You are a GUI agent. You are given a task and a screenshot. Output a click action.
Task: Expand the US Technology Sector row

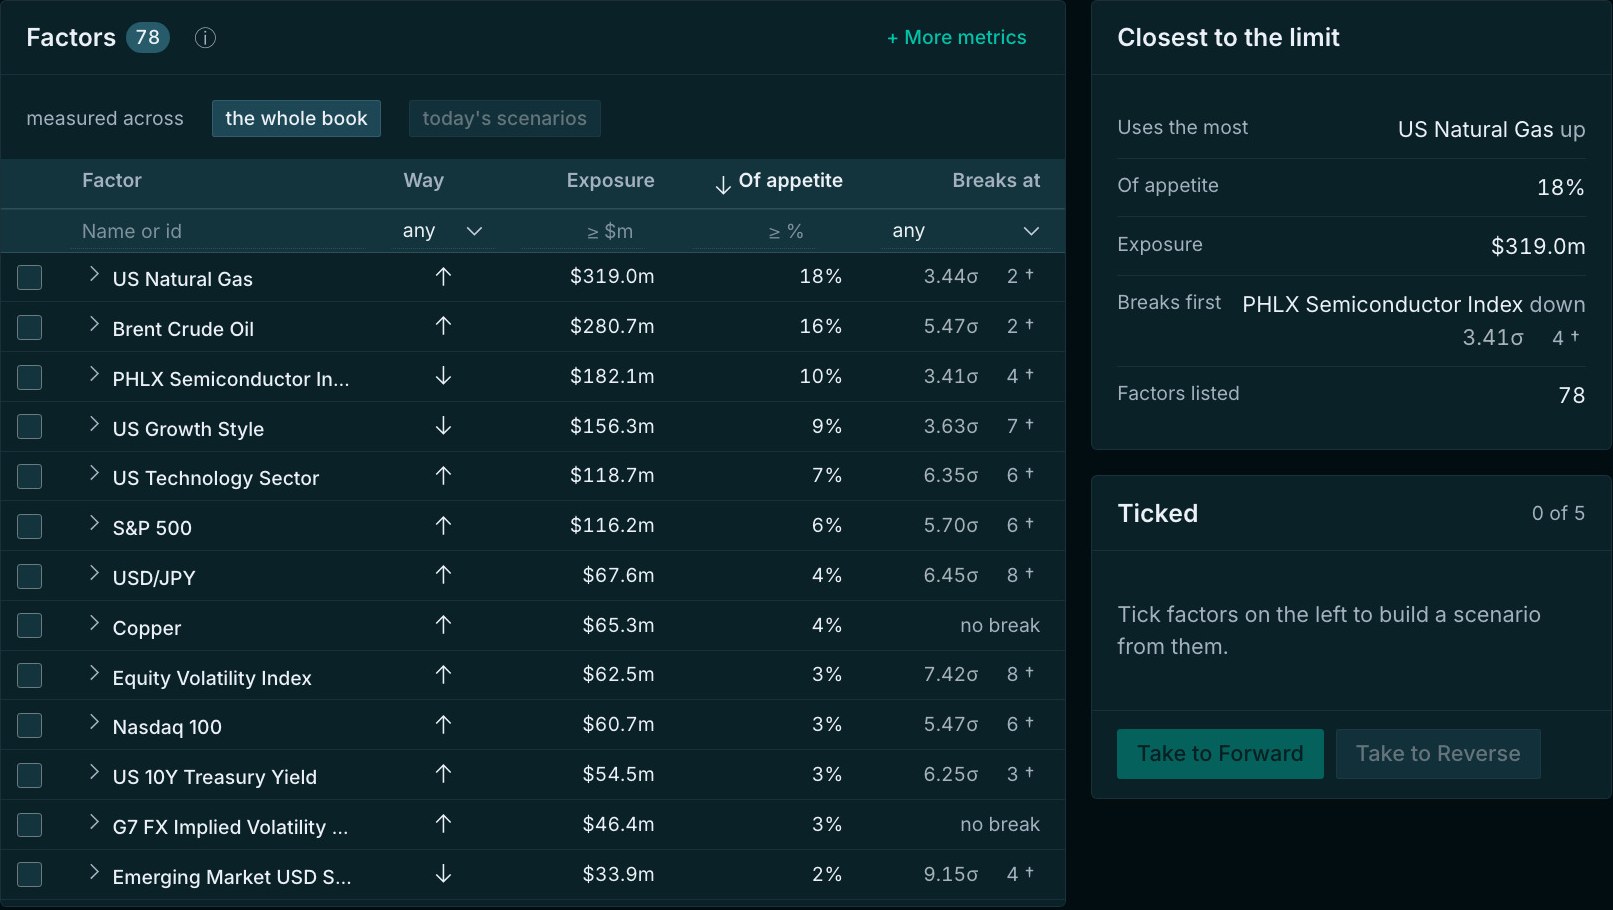point(94,473)
